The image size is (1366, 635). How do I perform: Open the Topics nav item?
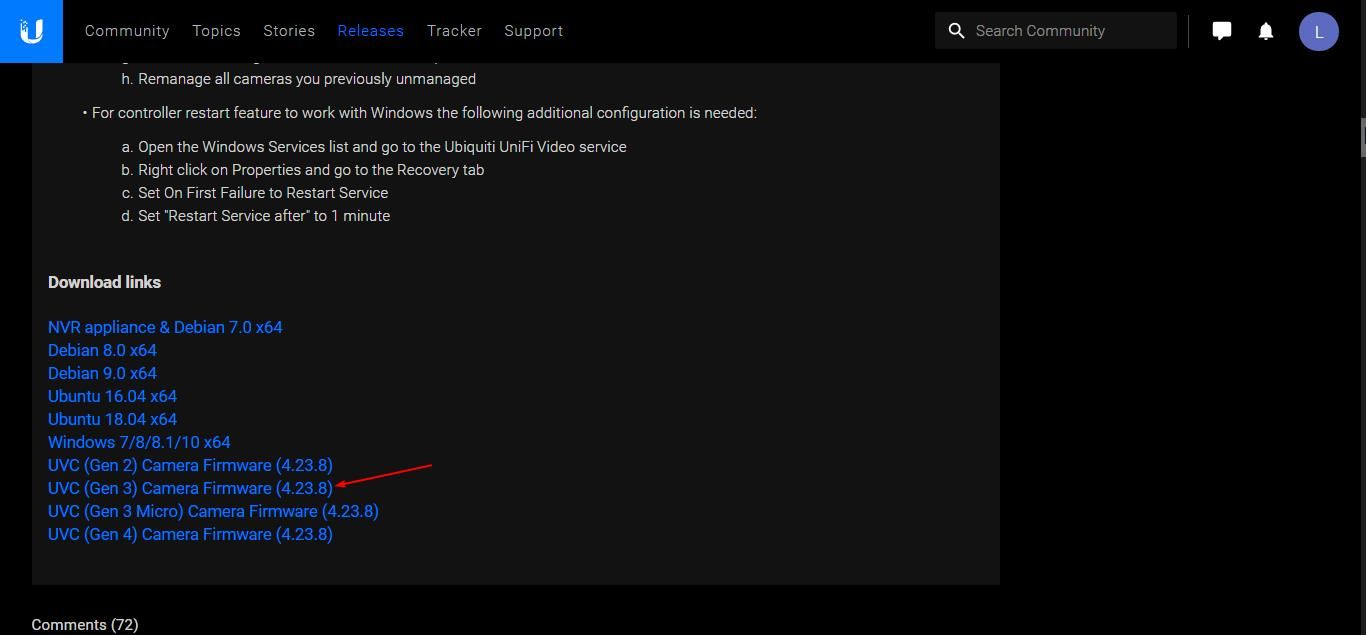tap(216, 31)
